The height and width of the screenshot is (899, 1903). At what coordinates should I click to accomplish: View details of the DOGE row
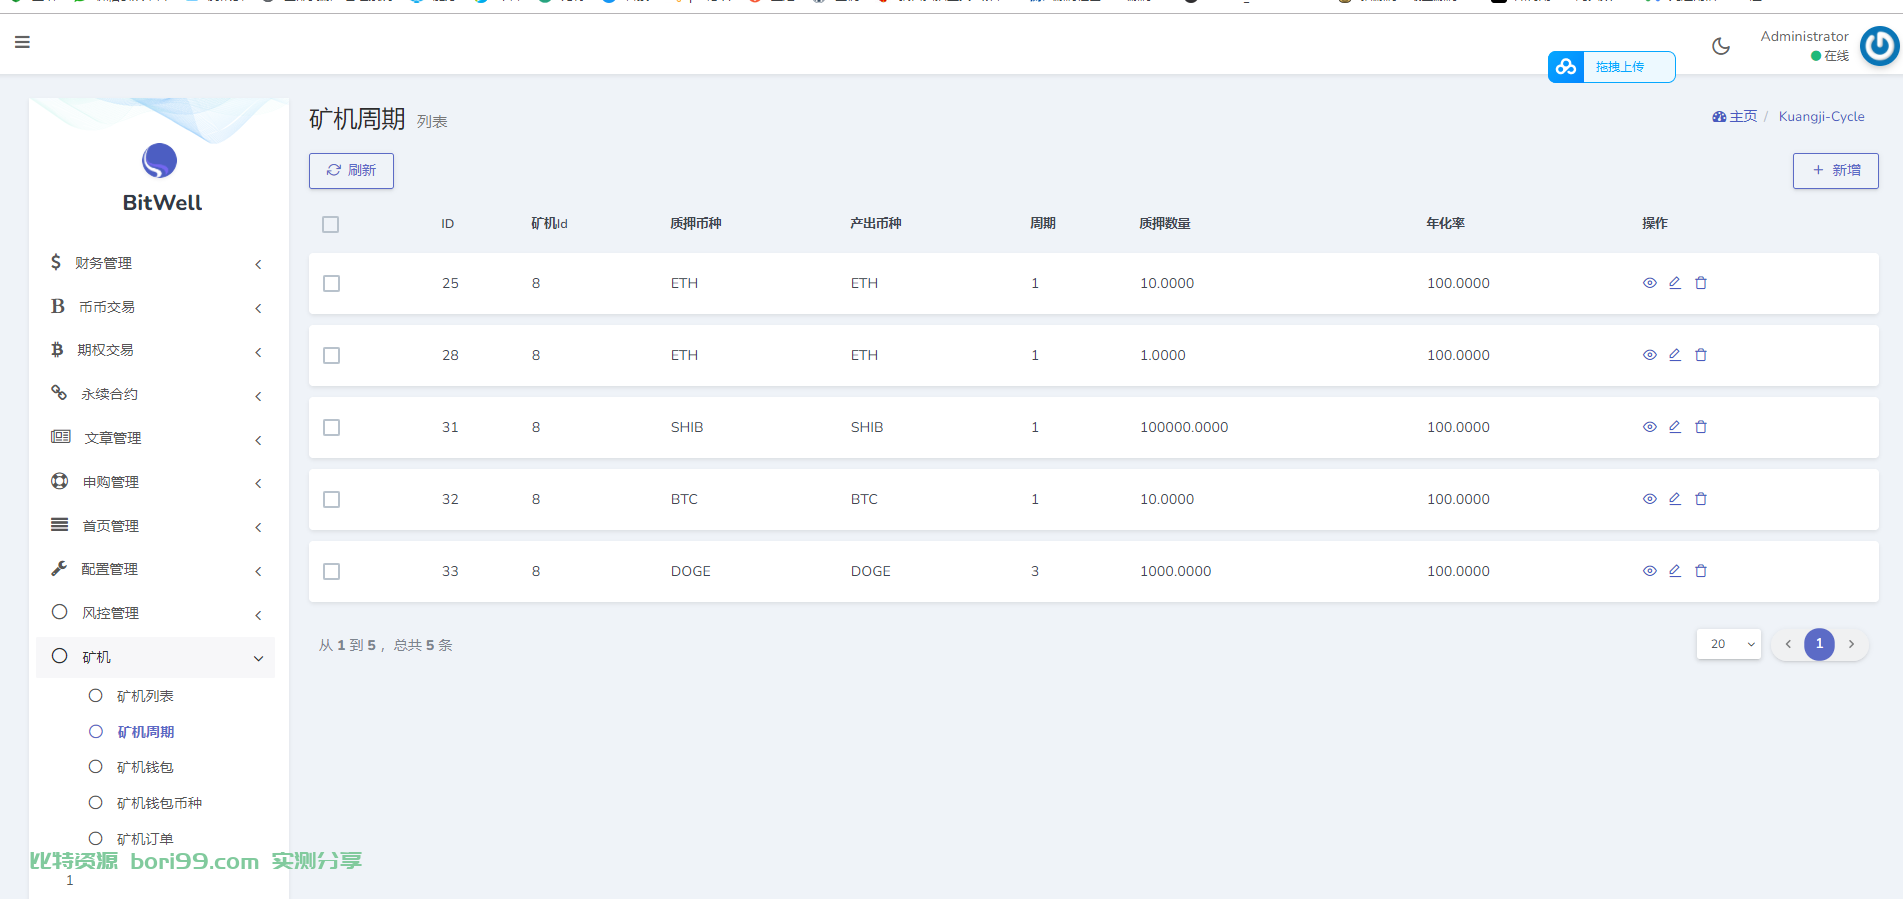pyautogui.click(x=1650, y=571)
